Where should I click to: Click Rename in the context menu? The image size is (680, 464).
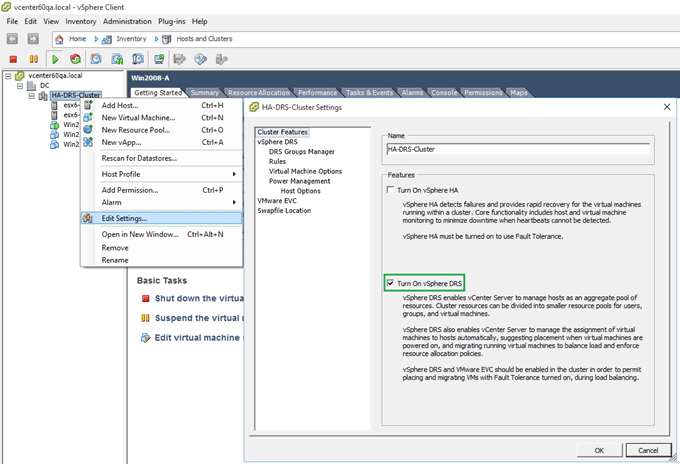pyautogui.click(x=161, y=260)
